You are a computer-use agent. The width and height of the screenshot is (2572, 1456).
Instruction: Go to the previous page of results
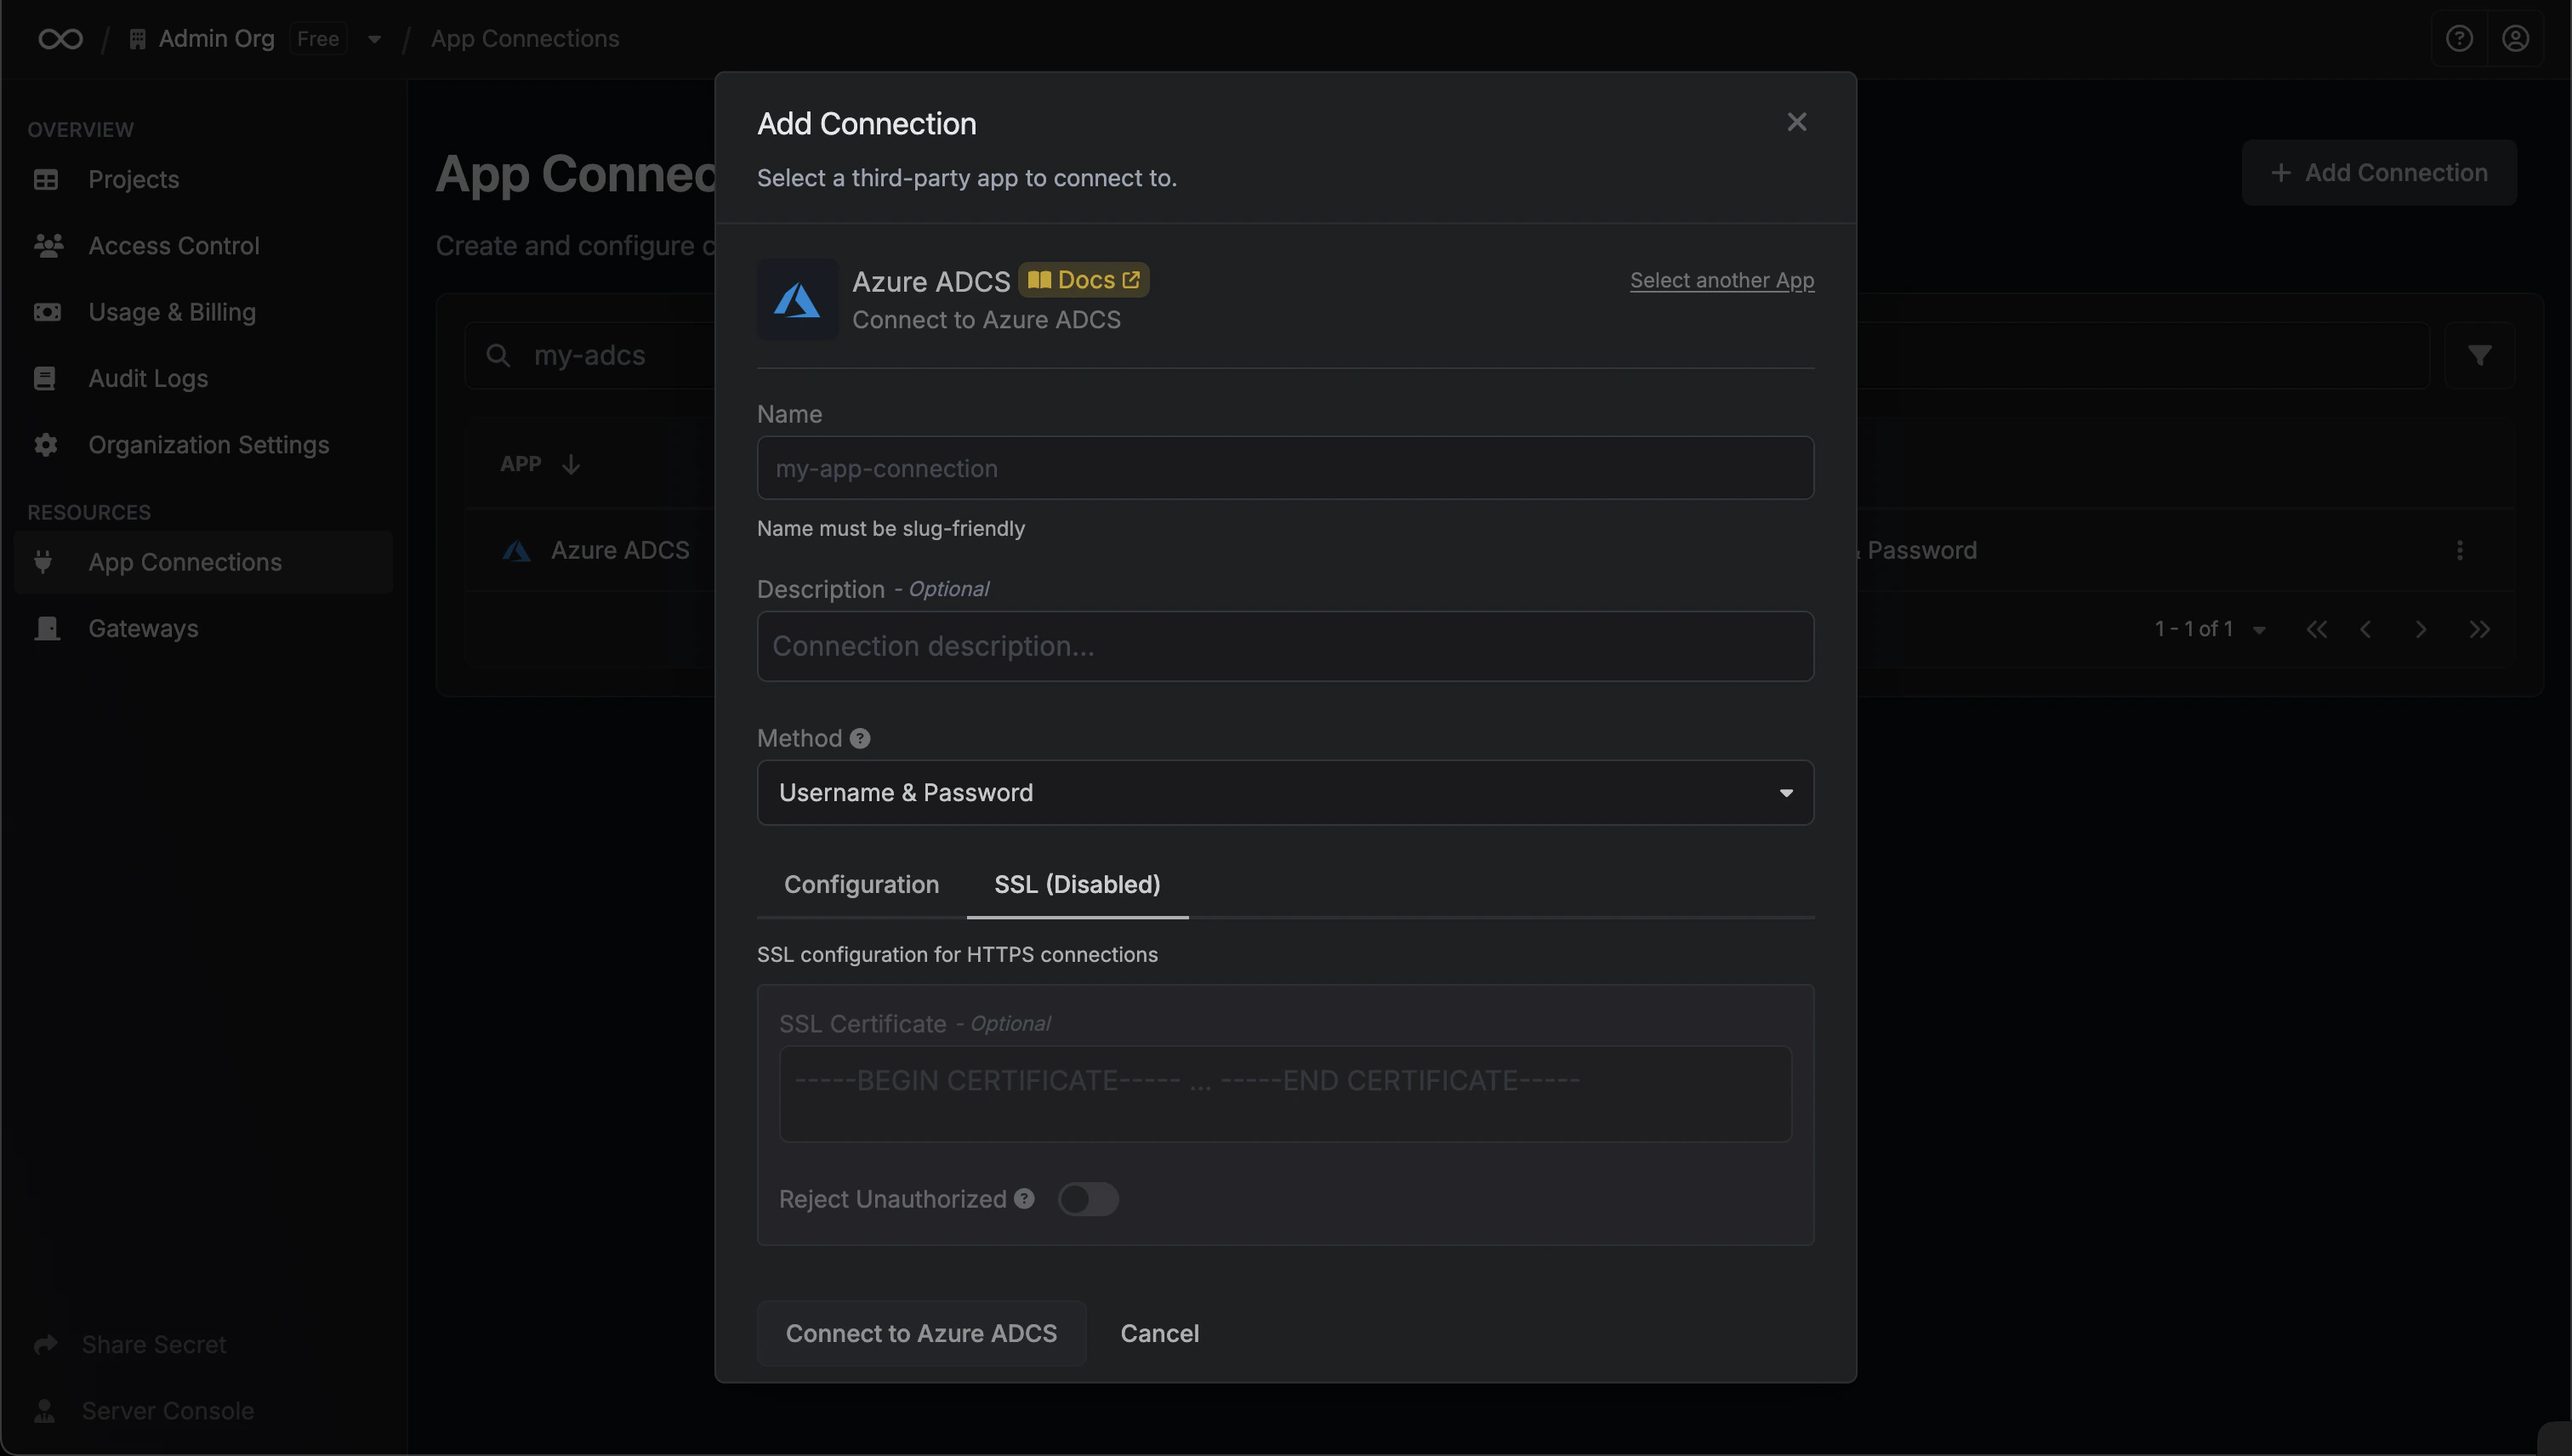(x=2366, y=630)
